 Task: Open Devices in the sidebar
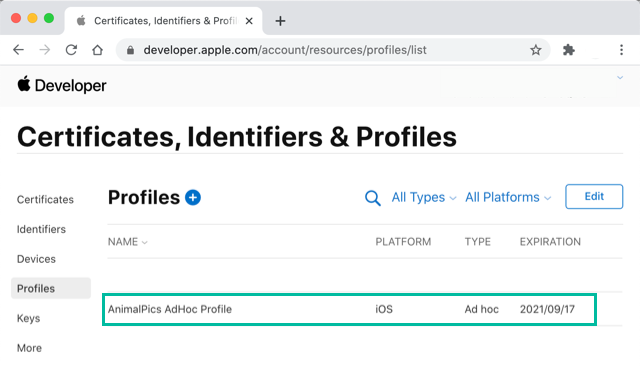click(36, 259)
